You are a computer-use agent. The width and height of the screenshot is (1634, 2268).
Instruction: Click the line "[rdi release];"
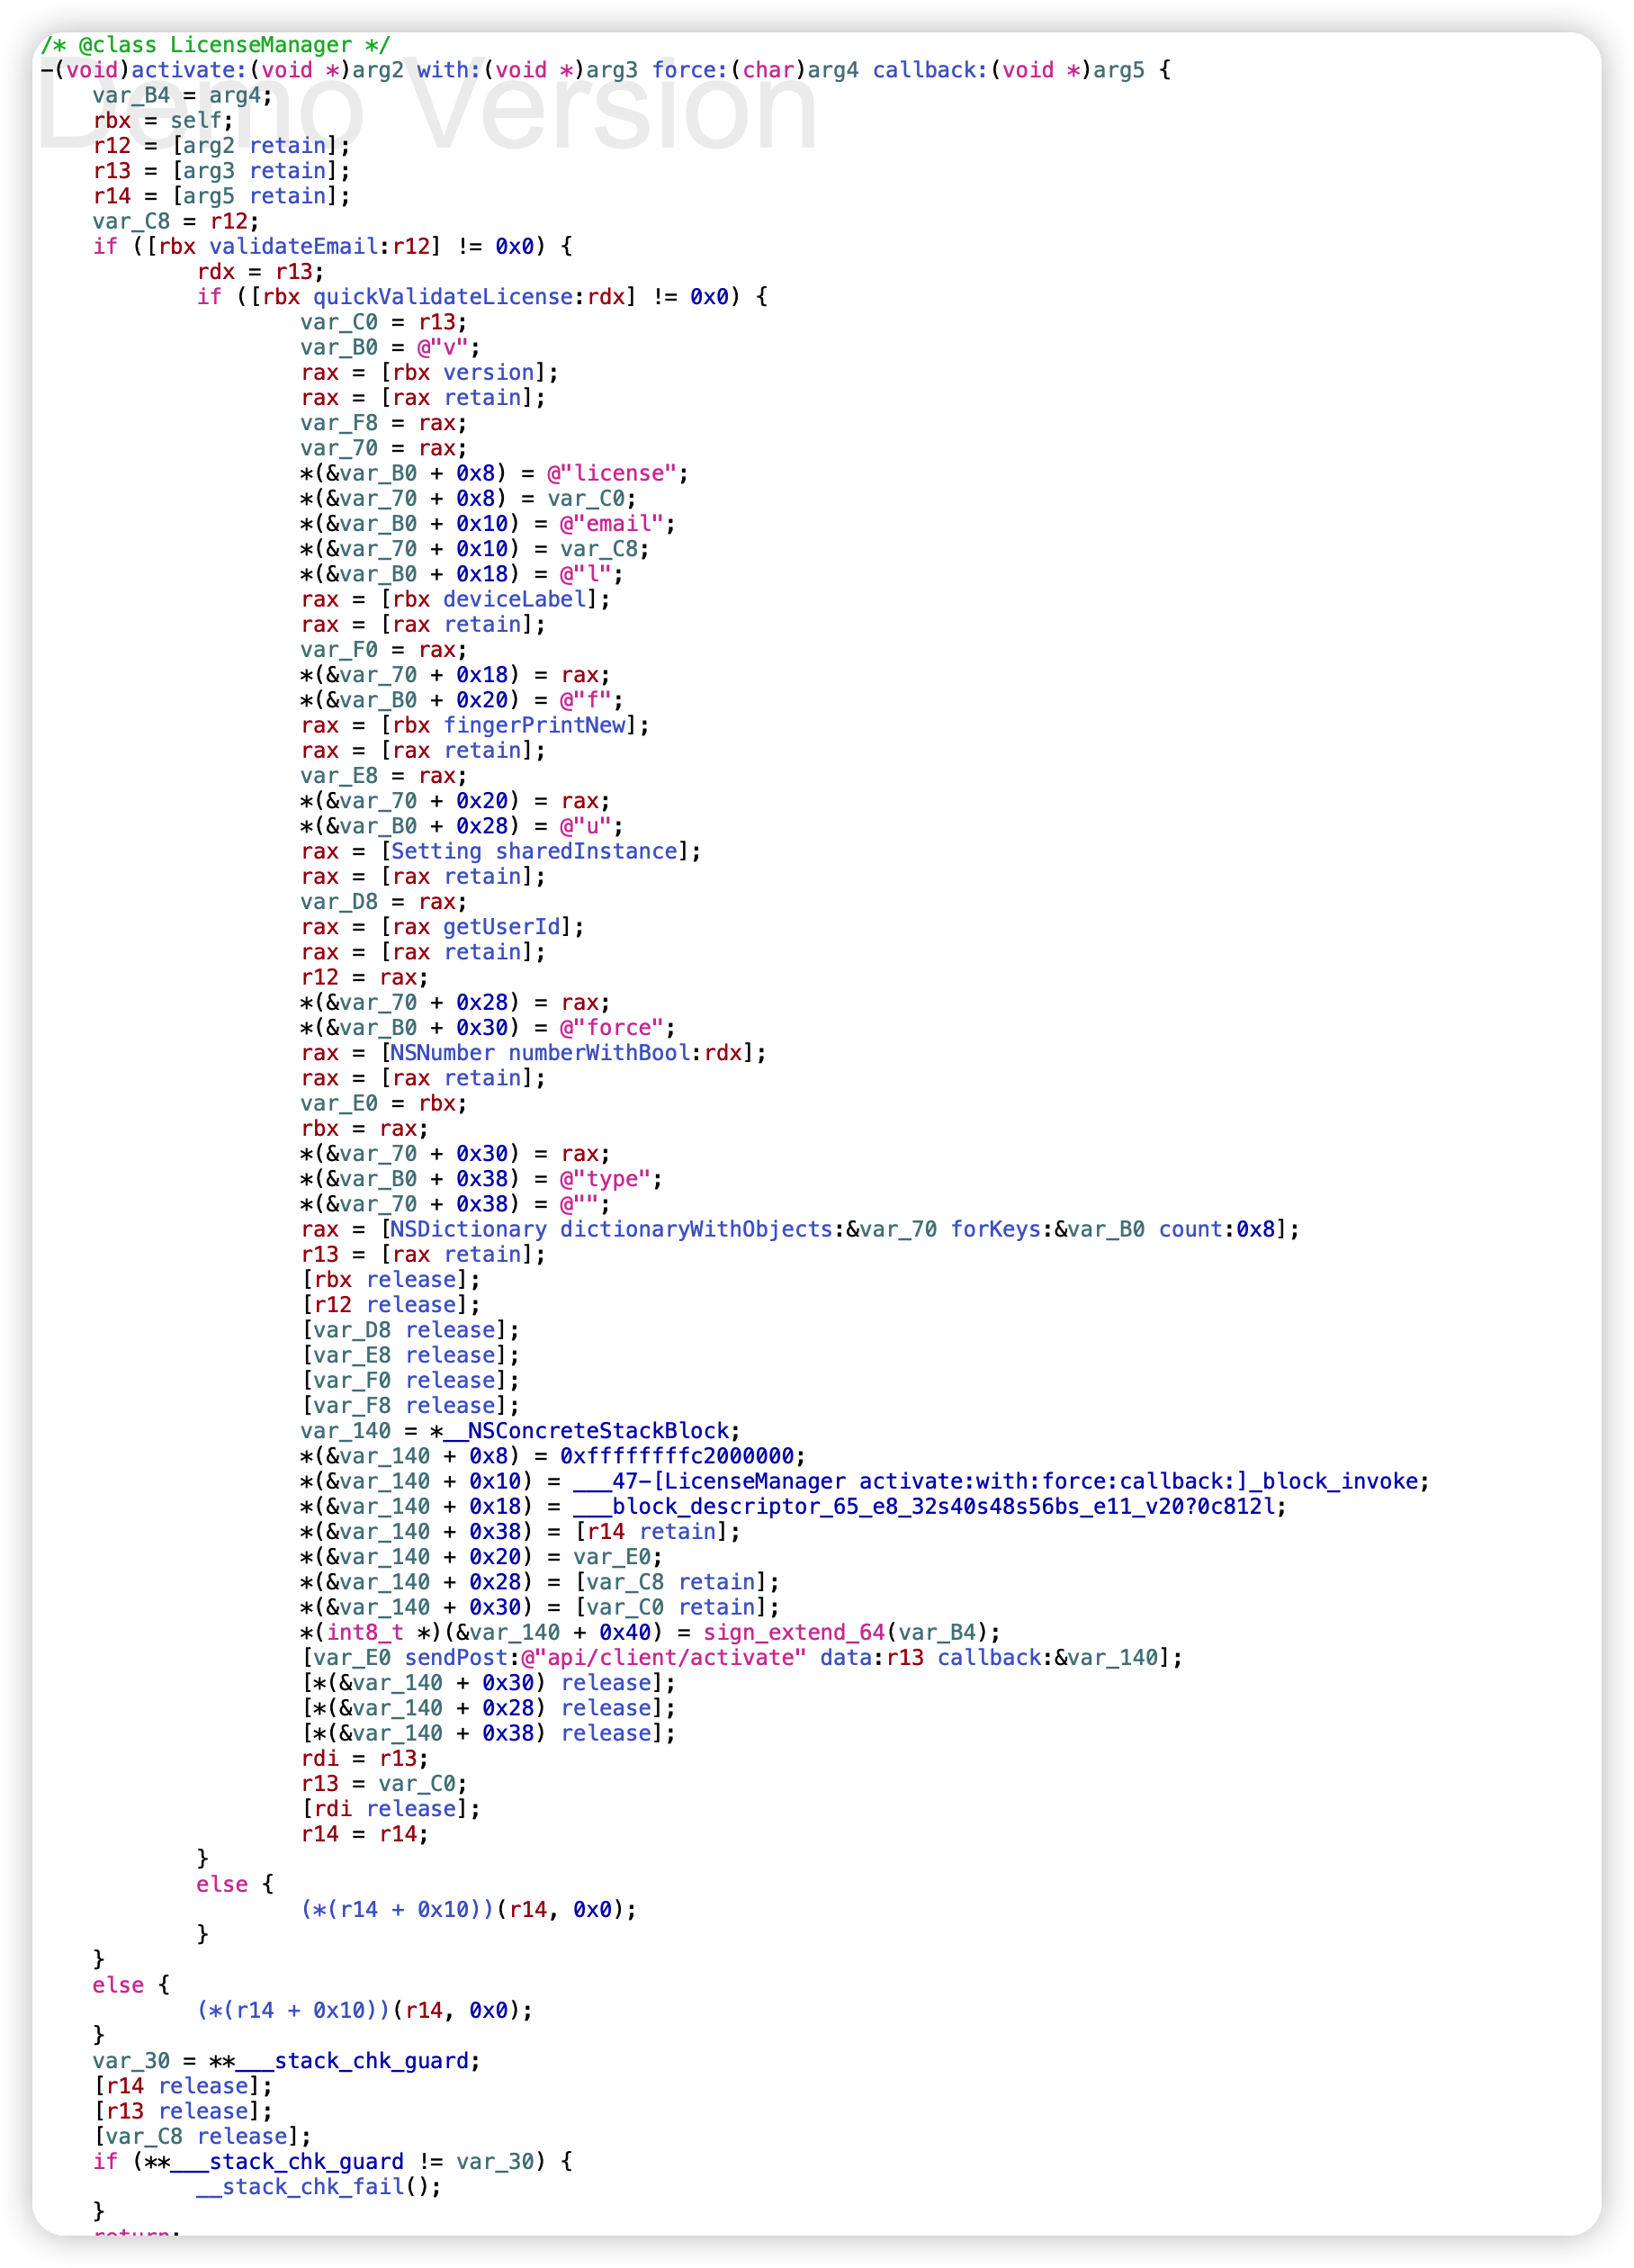pos(390,1809)
